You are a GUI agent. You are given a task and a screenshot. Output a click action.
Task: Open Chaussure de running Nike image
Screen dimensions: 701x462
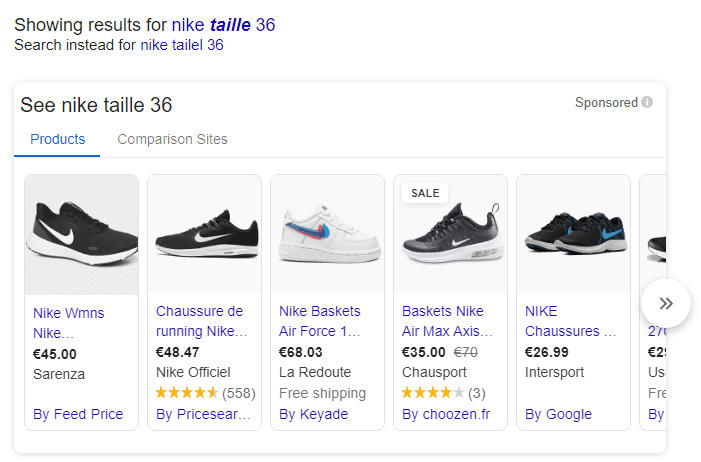pyautogui.click(x=204, y=233)
